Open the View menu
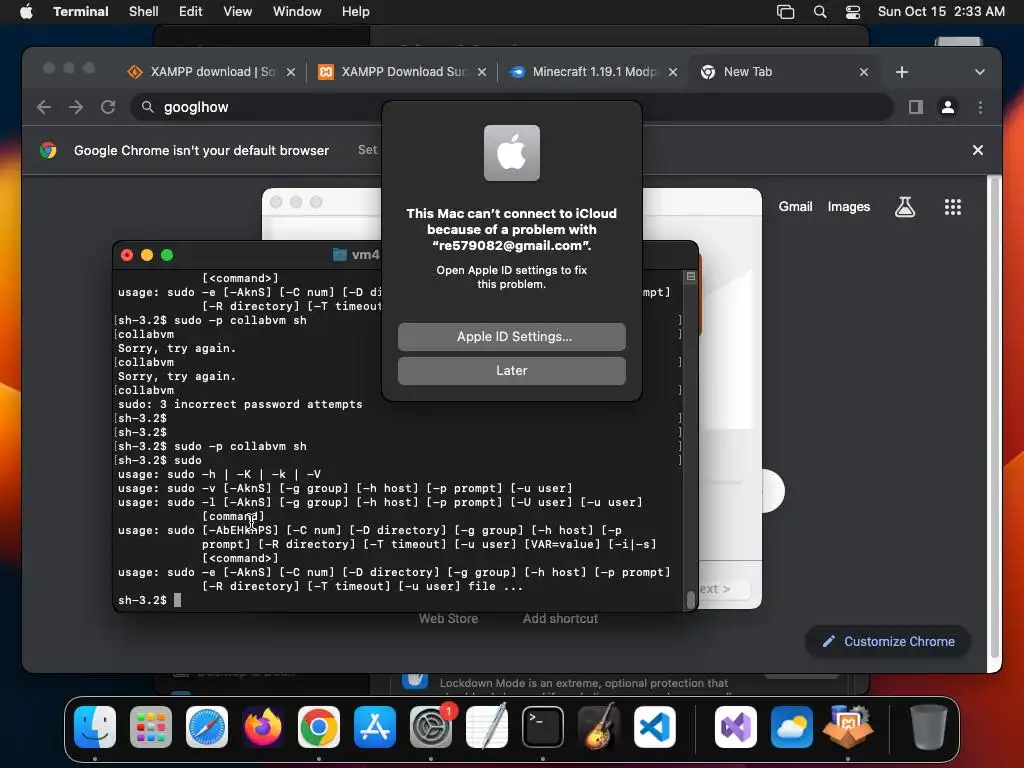The height and width of the screenshot is (768, 1024). [x=237, y=11]
